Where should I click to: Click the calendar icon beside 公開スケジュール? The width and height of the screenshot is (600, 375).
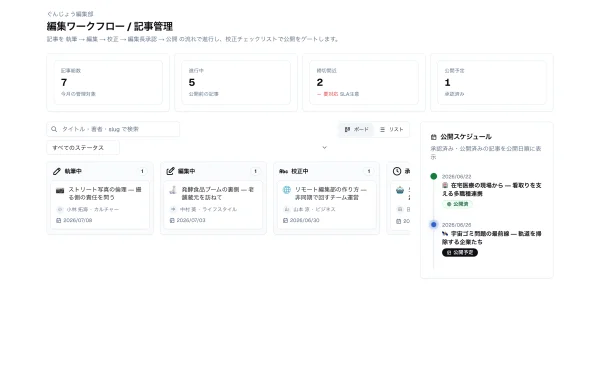(434, 137)
